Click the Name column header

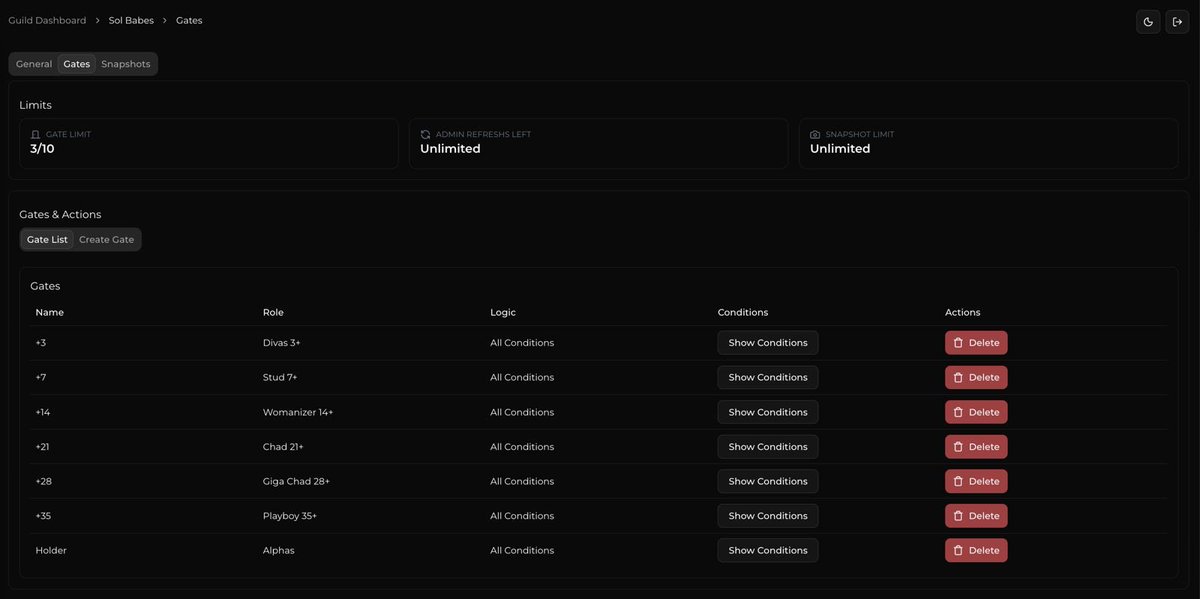coord(49,312)
